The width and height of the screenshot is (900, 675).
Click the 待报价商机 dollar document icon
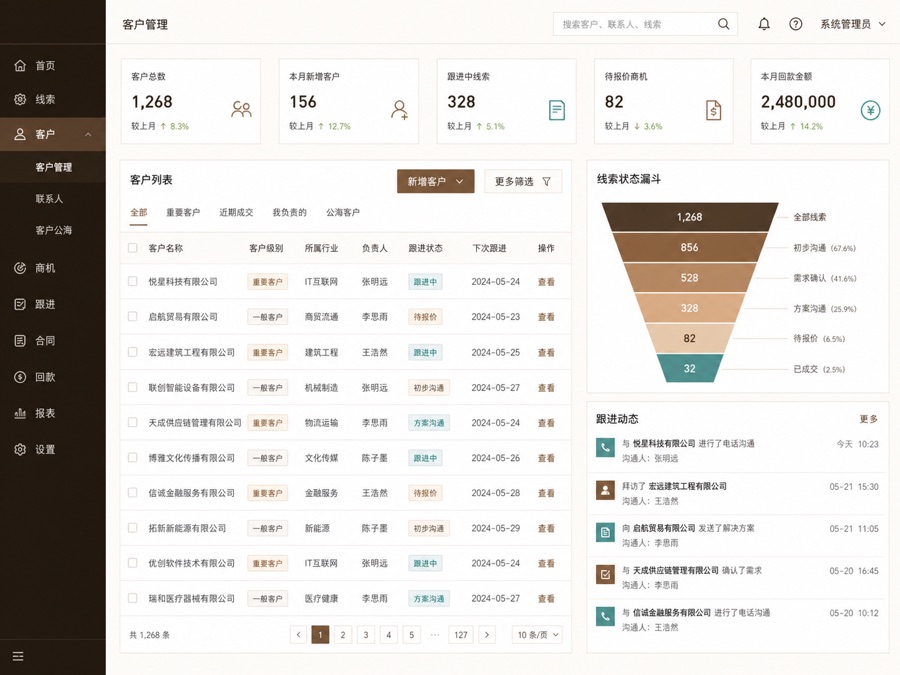click(713, 110)
